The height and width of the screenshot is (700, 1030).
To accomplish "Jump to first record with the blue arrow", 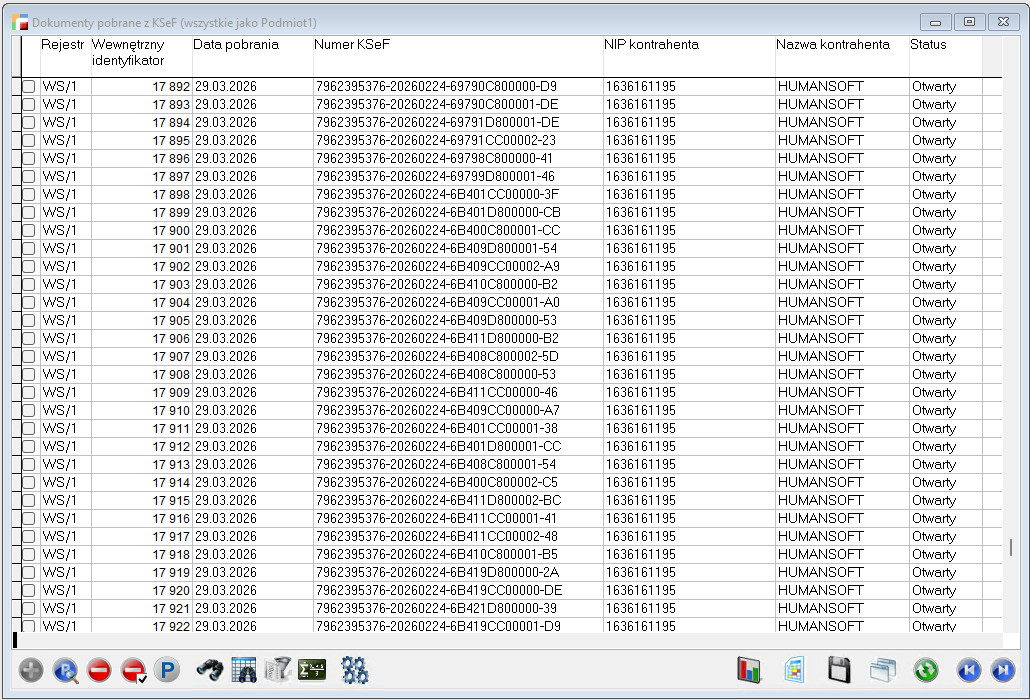I will click(x=968, y=670).
